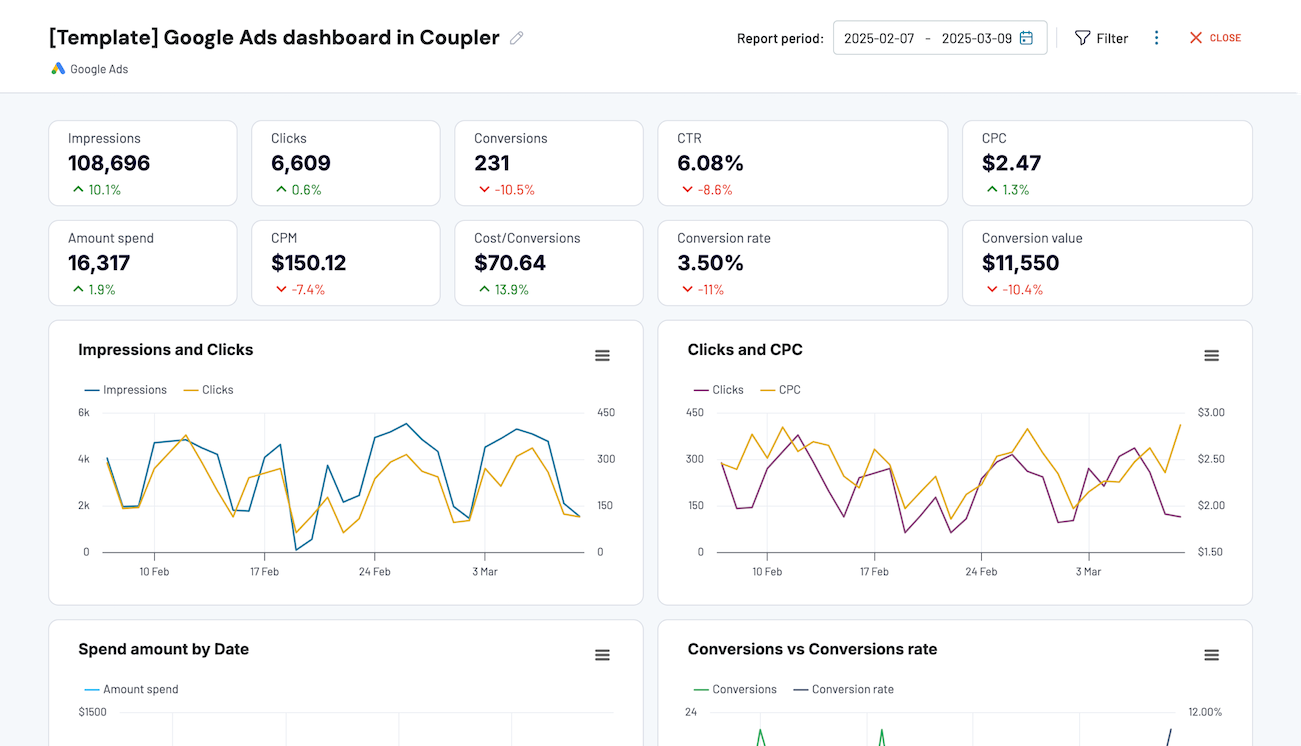The height and width of the screenshot is (746, 1301).
Task: Select the Conversions KPI card
Action: click(x=548, y=162)
